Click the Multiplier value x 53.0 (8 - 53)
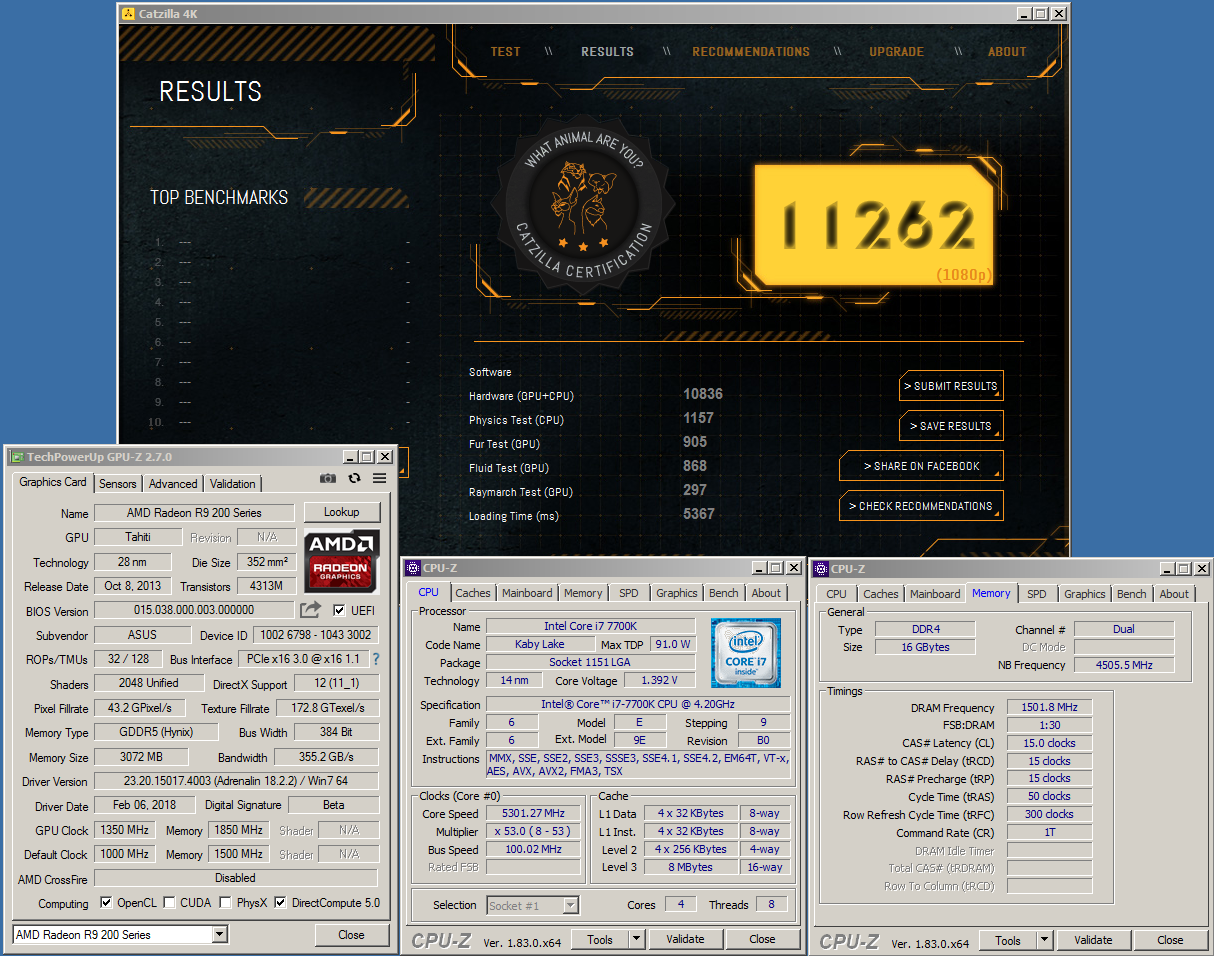The image size is (1214, 956). click(533, 831)
